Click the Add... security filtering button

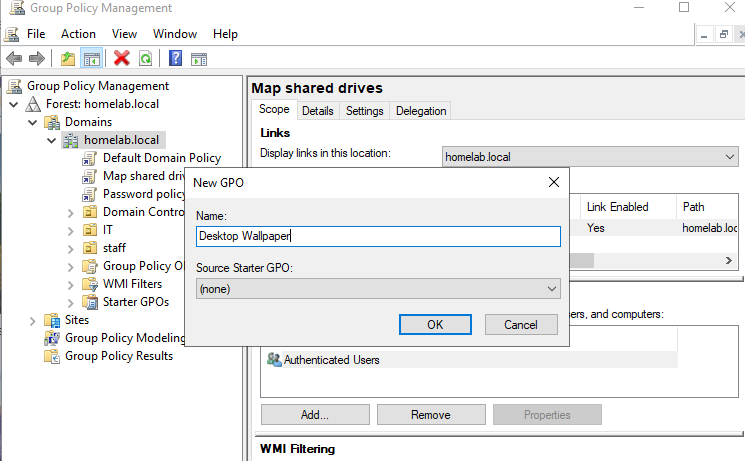point(315,415)
